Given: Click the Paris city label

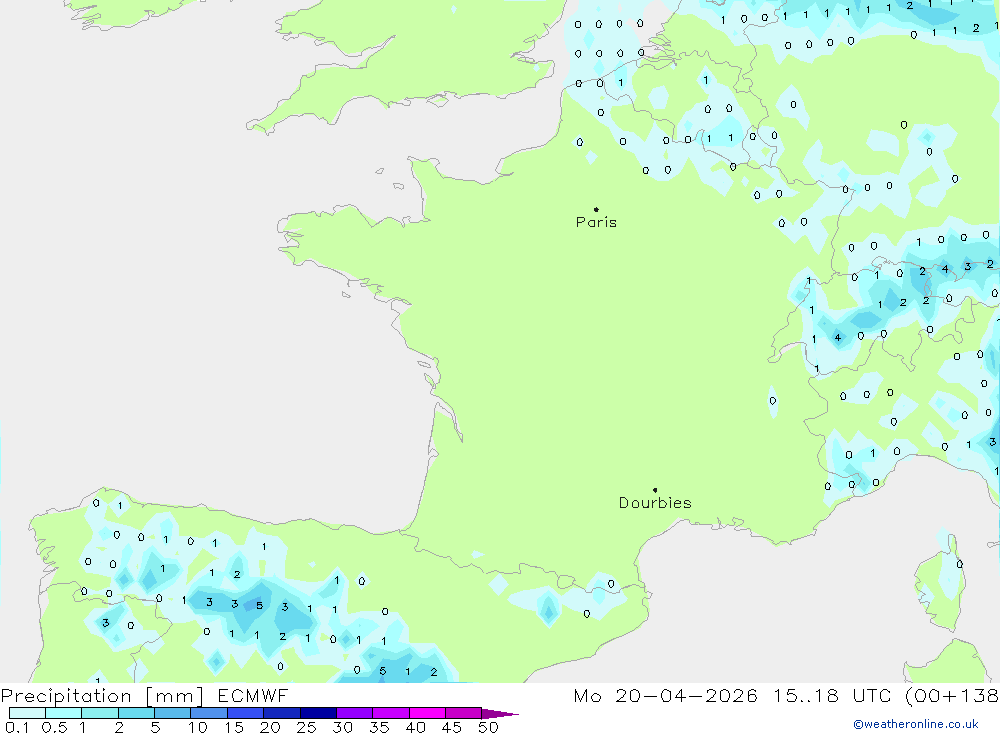Looking at the screenshot, I should [x=596, y=222].
